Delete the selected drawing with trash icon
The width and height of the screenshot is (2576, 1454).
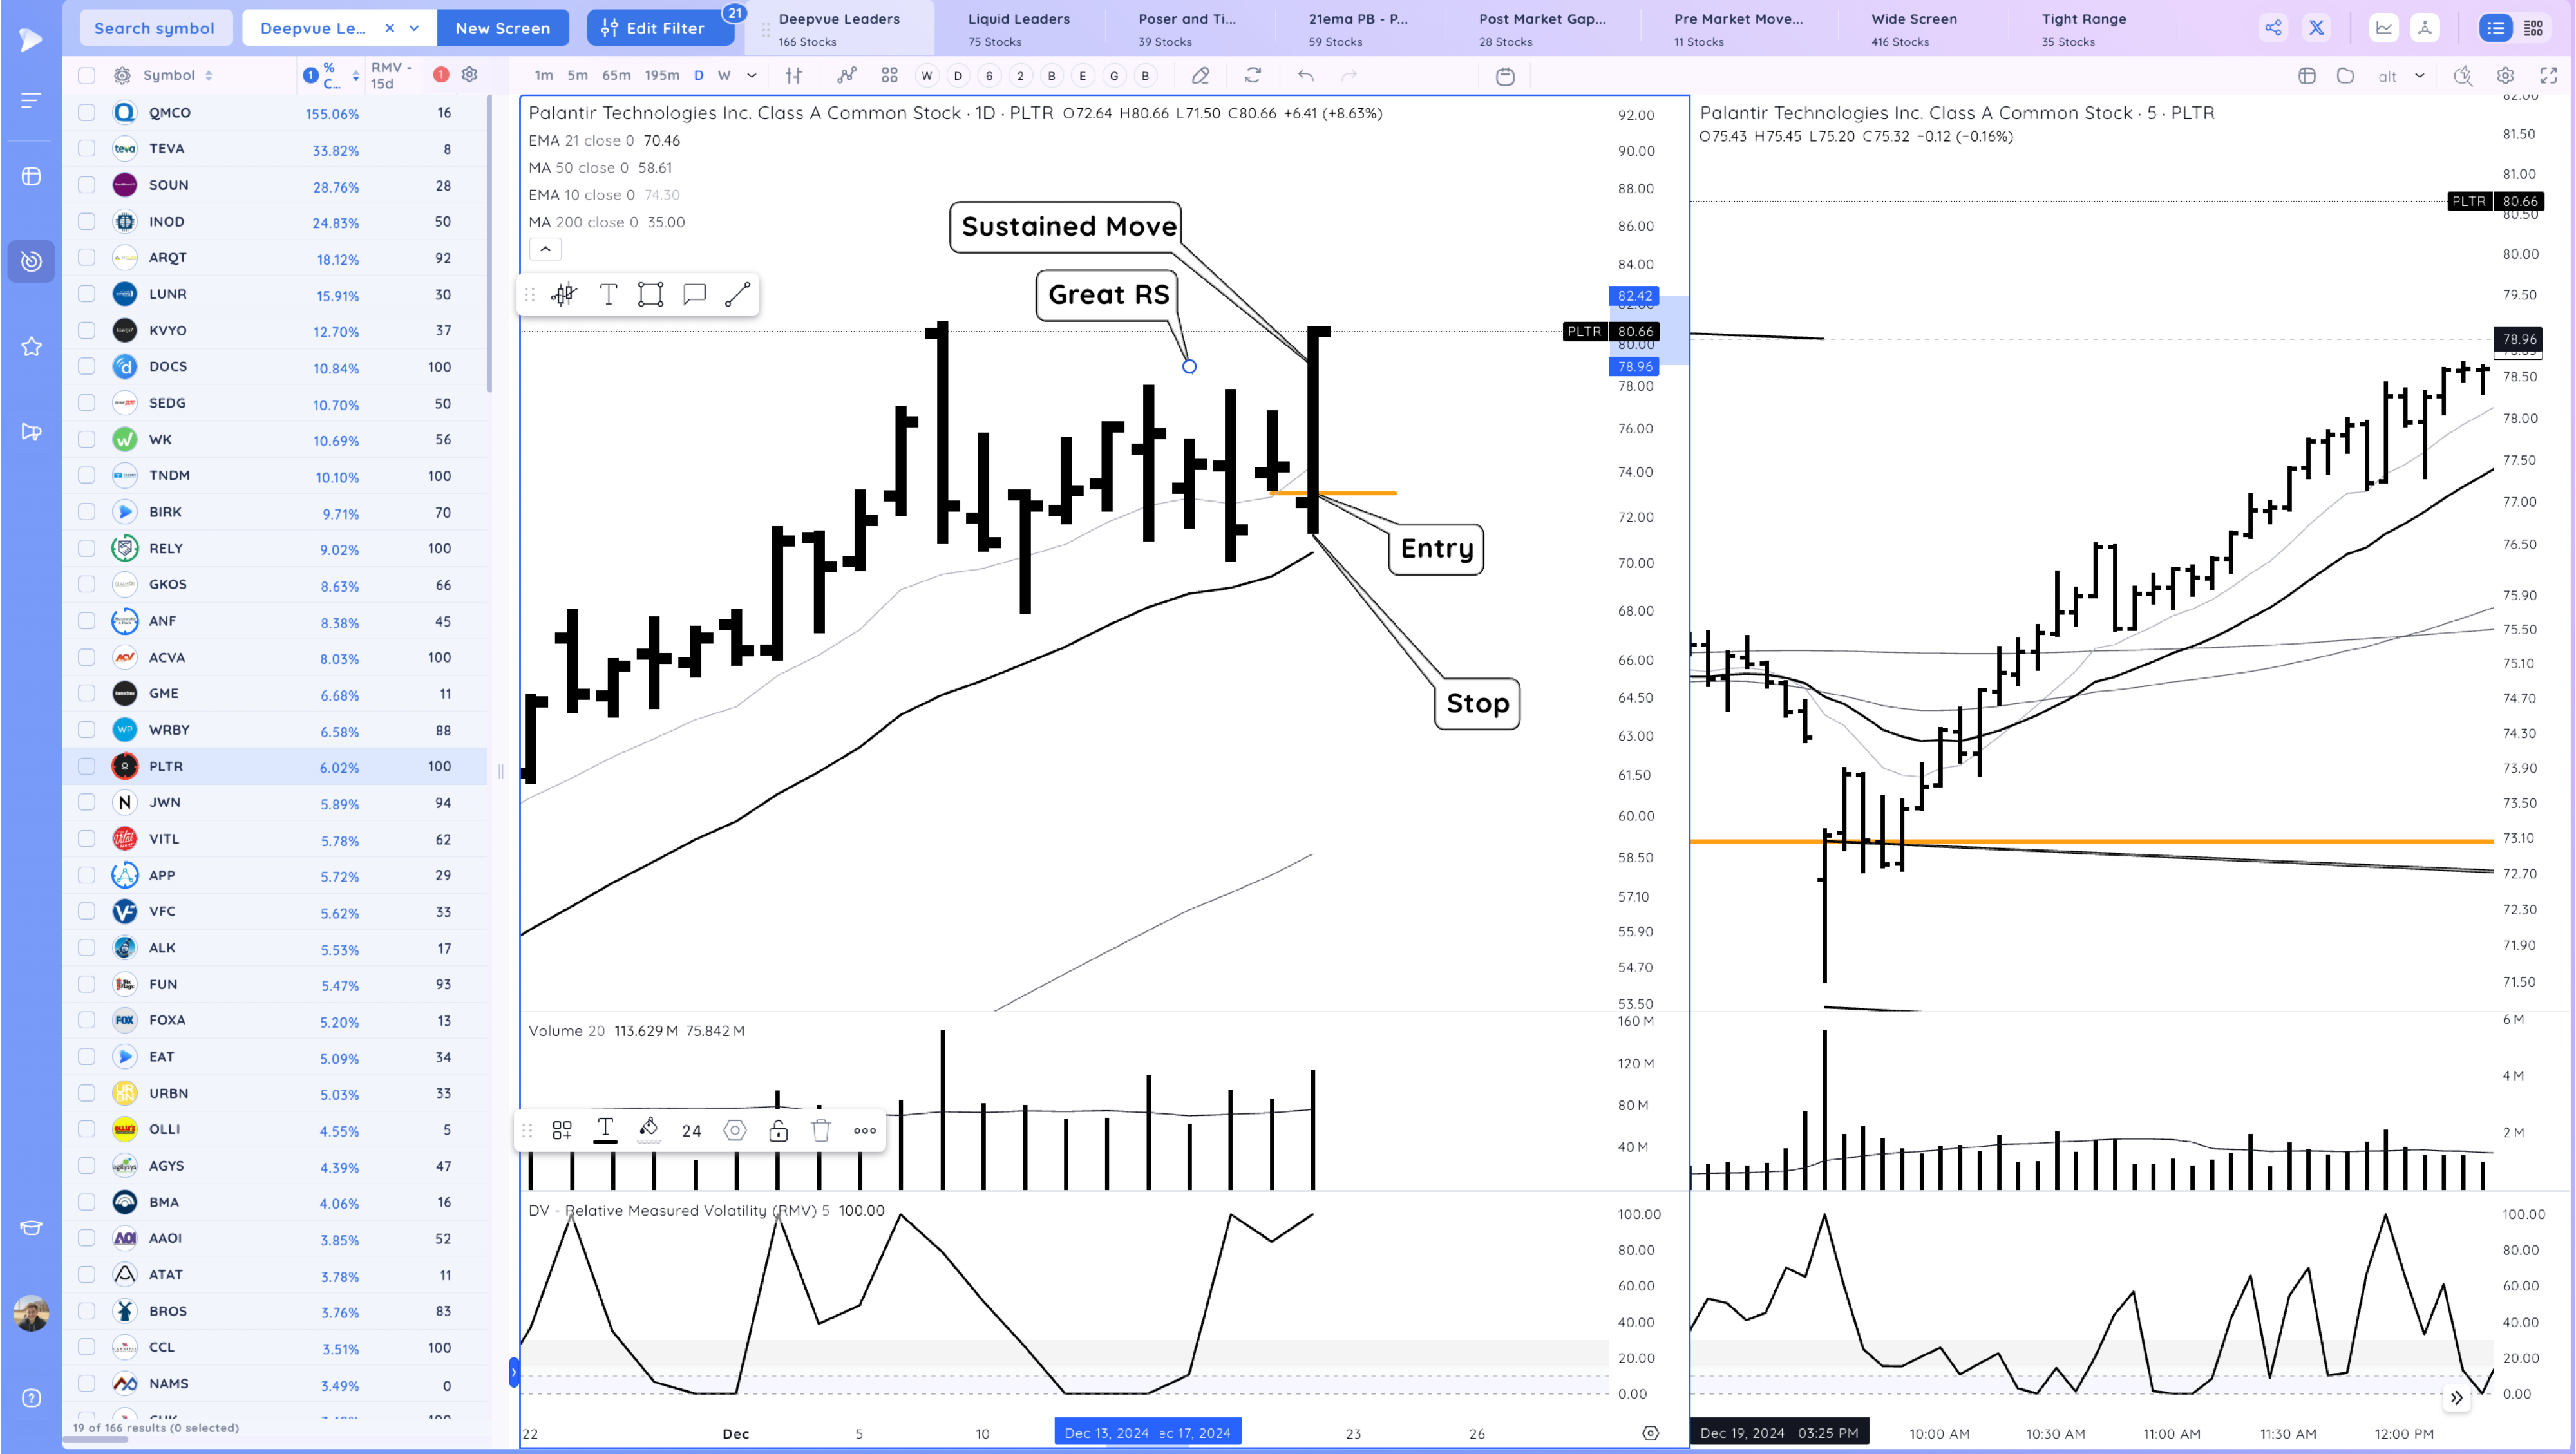(821, 1130)
